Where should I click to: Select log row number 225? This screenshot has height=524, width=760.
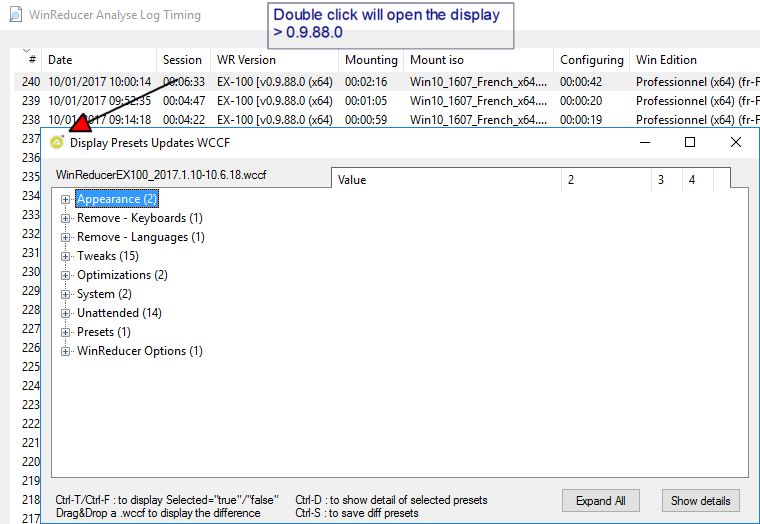point(31,367)
